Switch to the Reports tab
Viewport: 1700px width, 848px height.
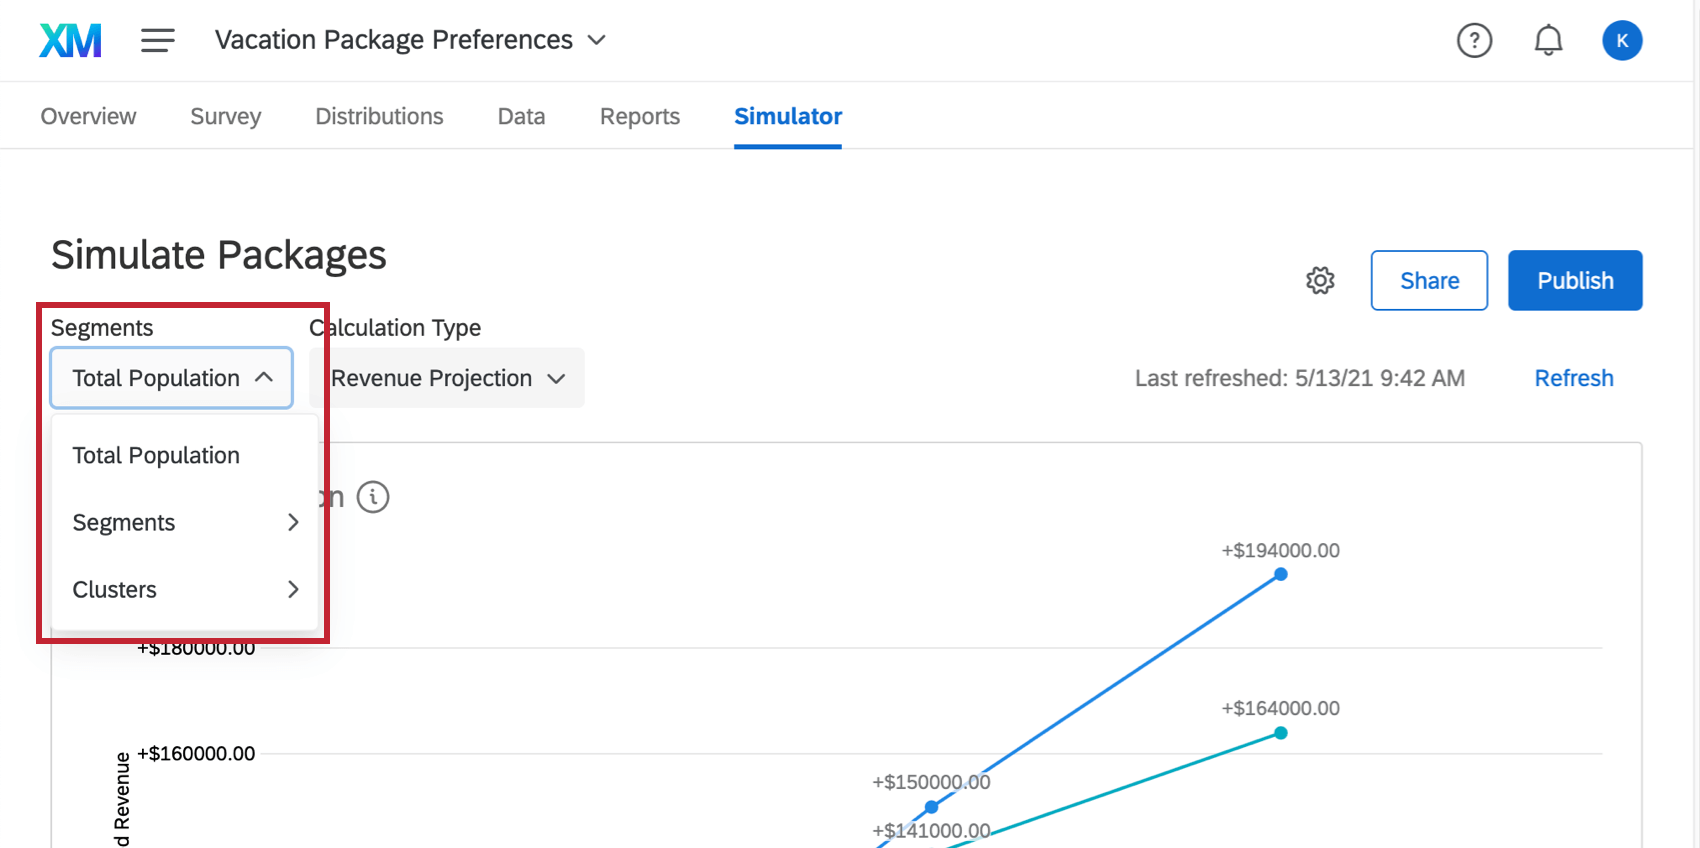639,116
